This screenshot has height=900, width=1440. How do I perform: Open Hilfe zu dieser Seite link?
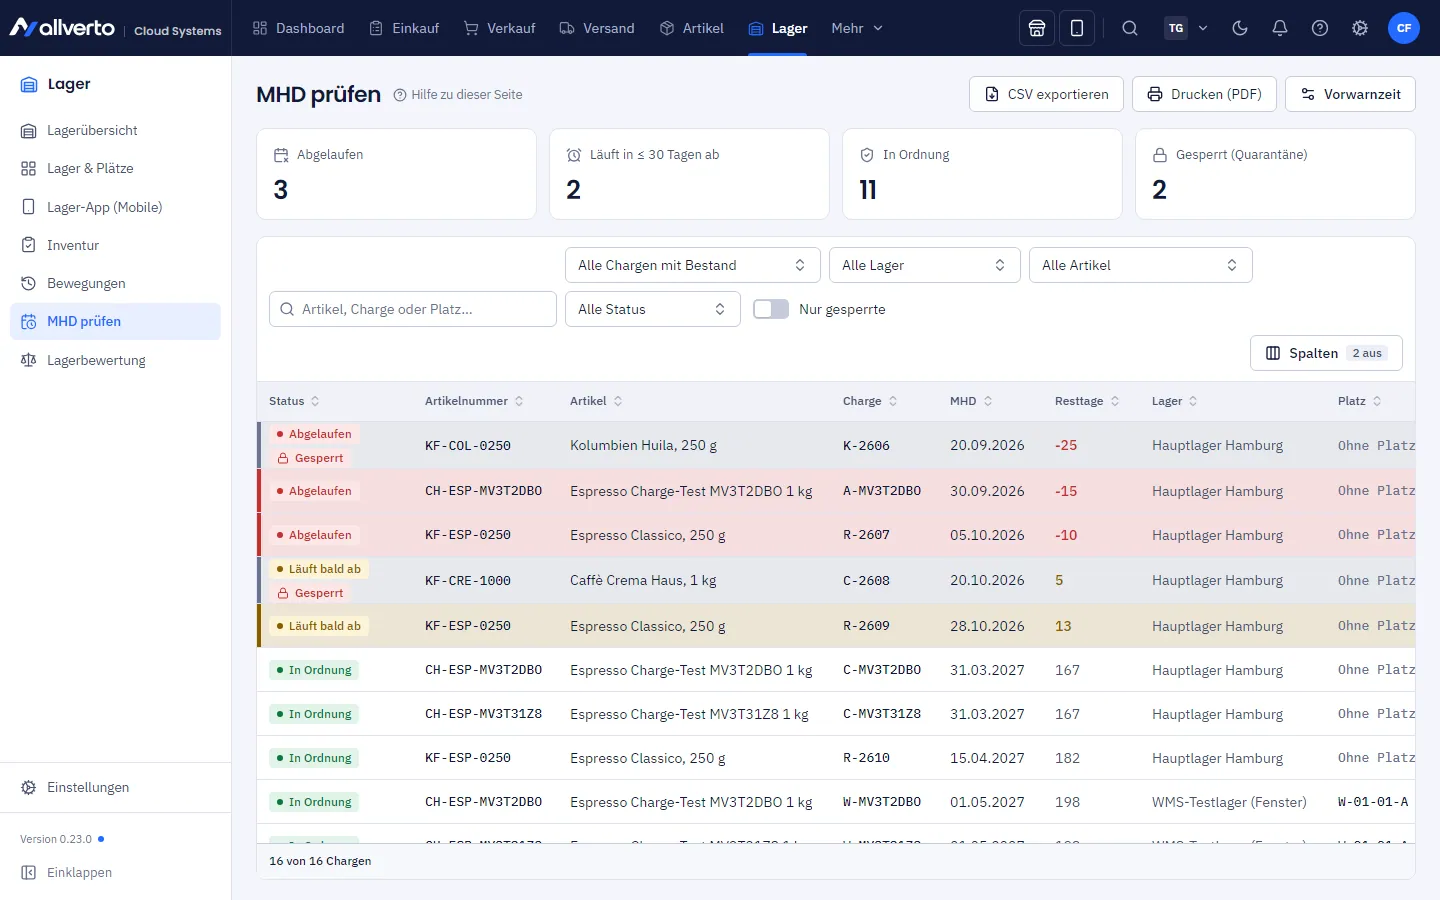click(x=458, y=95)
